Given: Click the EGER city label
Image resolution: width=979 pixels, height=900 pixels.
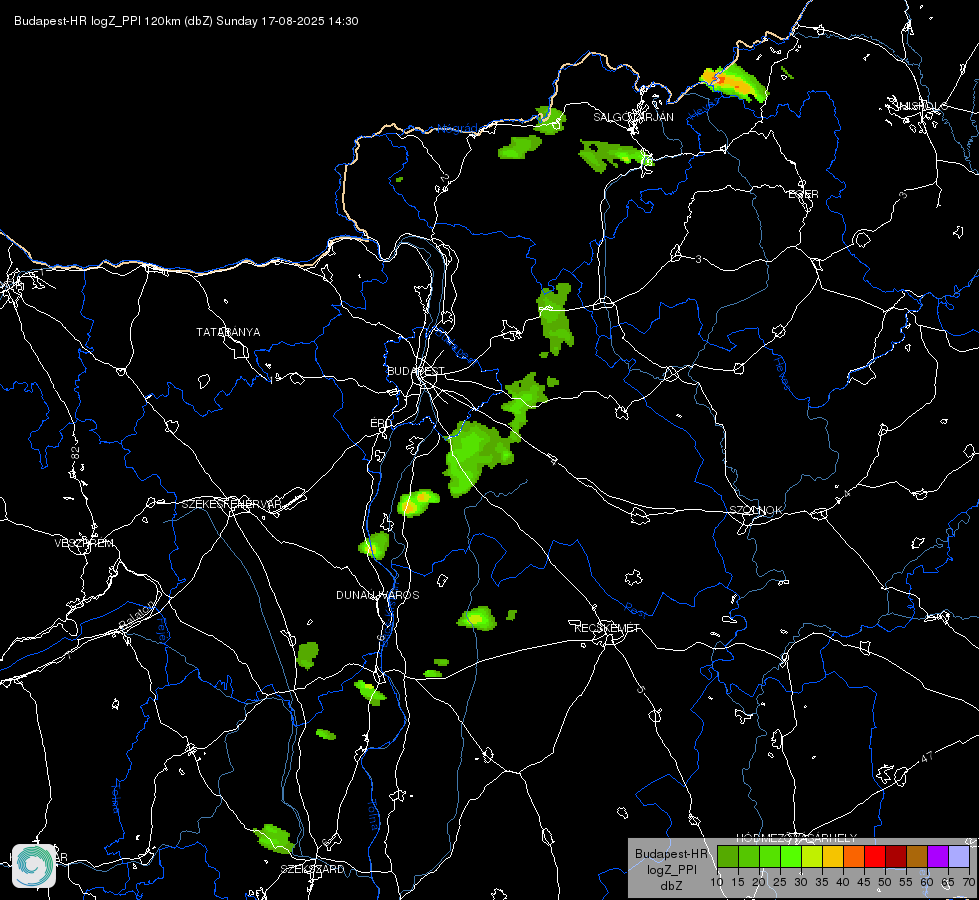Looking at the screenshot, I should point(804,194).
